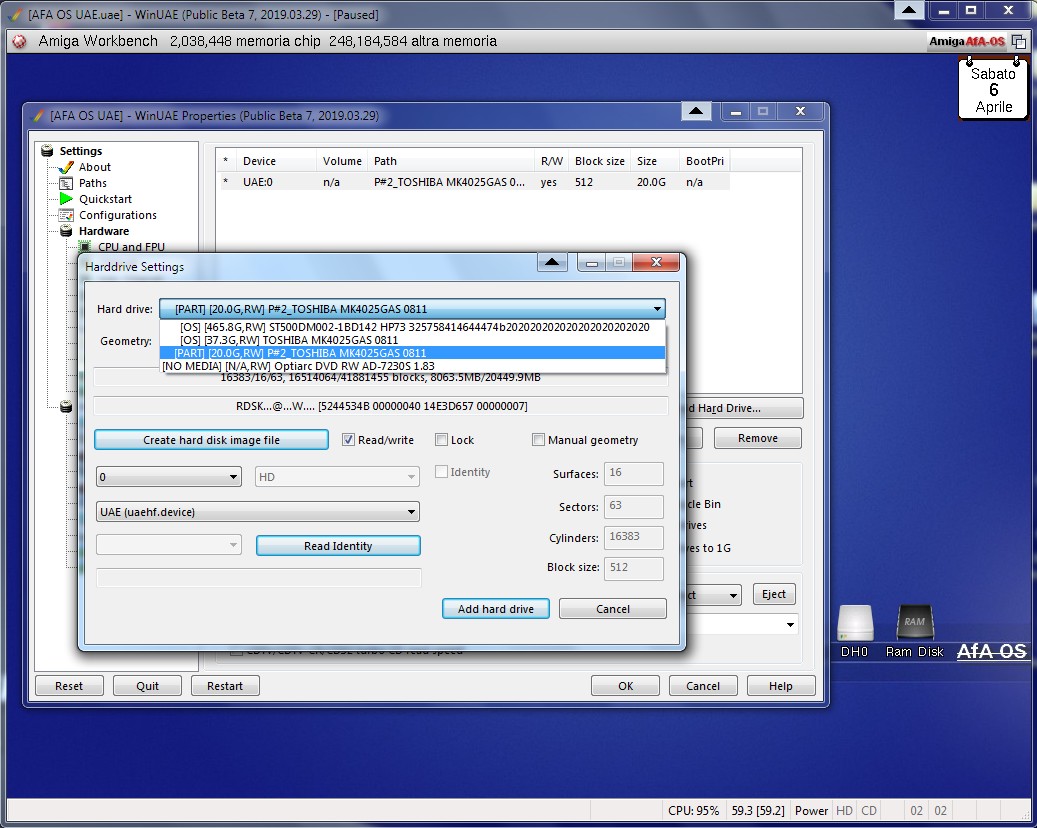
Task: Open the unit number 0 dropdown
Action: [168, 478]
